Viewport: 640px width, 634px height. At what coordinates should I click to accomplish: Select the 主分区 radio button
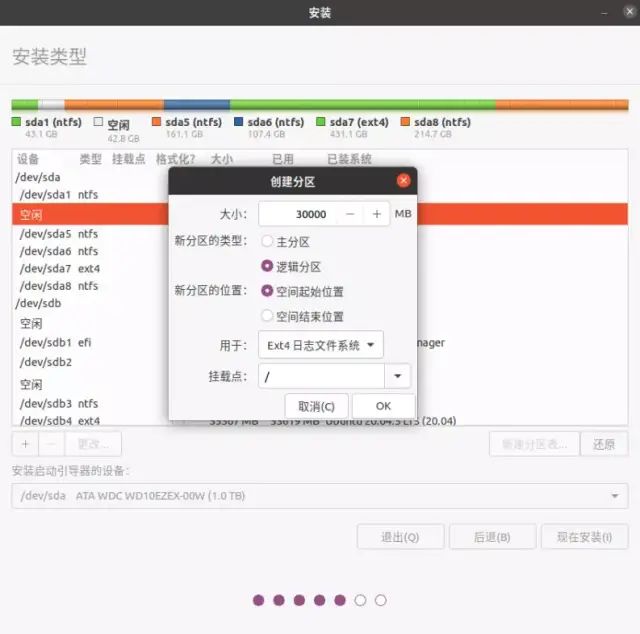267,241
